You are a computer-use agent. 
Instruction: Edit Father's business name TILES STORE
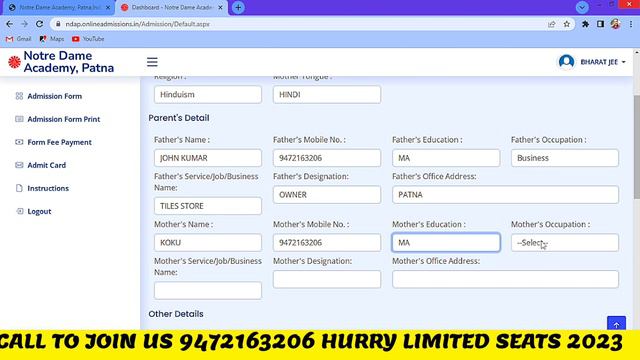pyautogui.click(x=208, y=206)
